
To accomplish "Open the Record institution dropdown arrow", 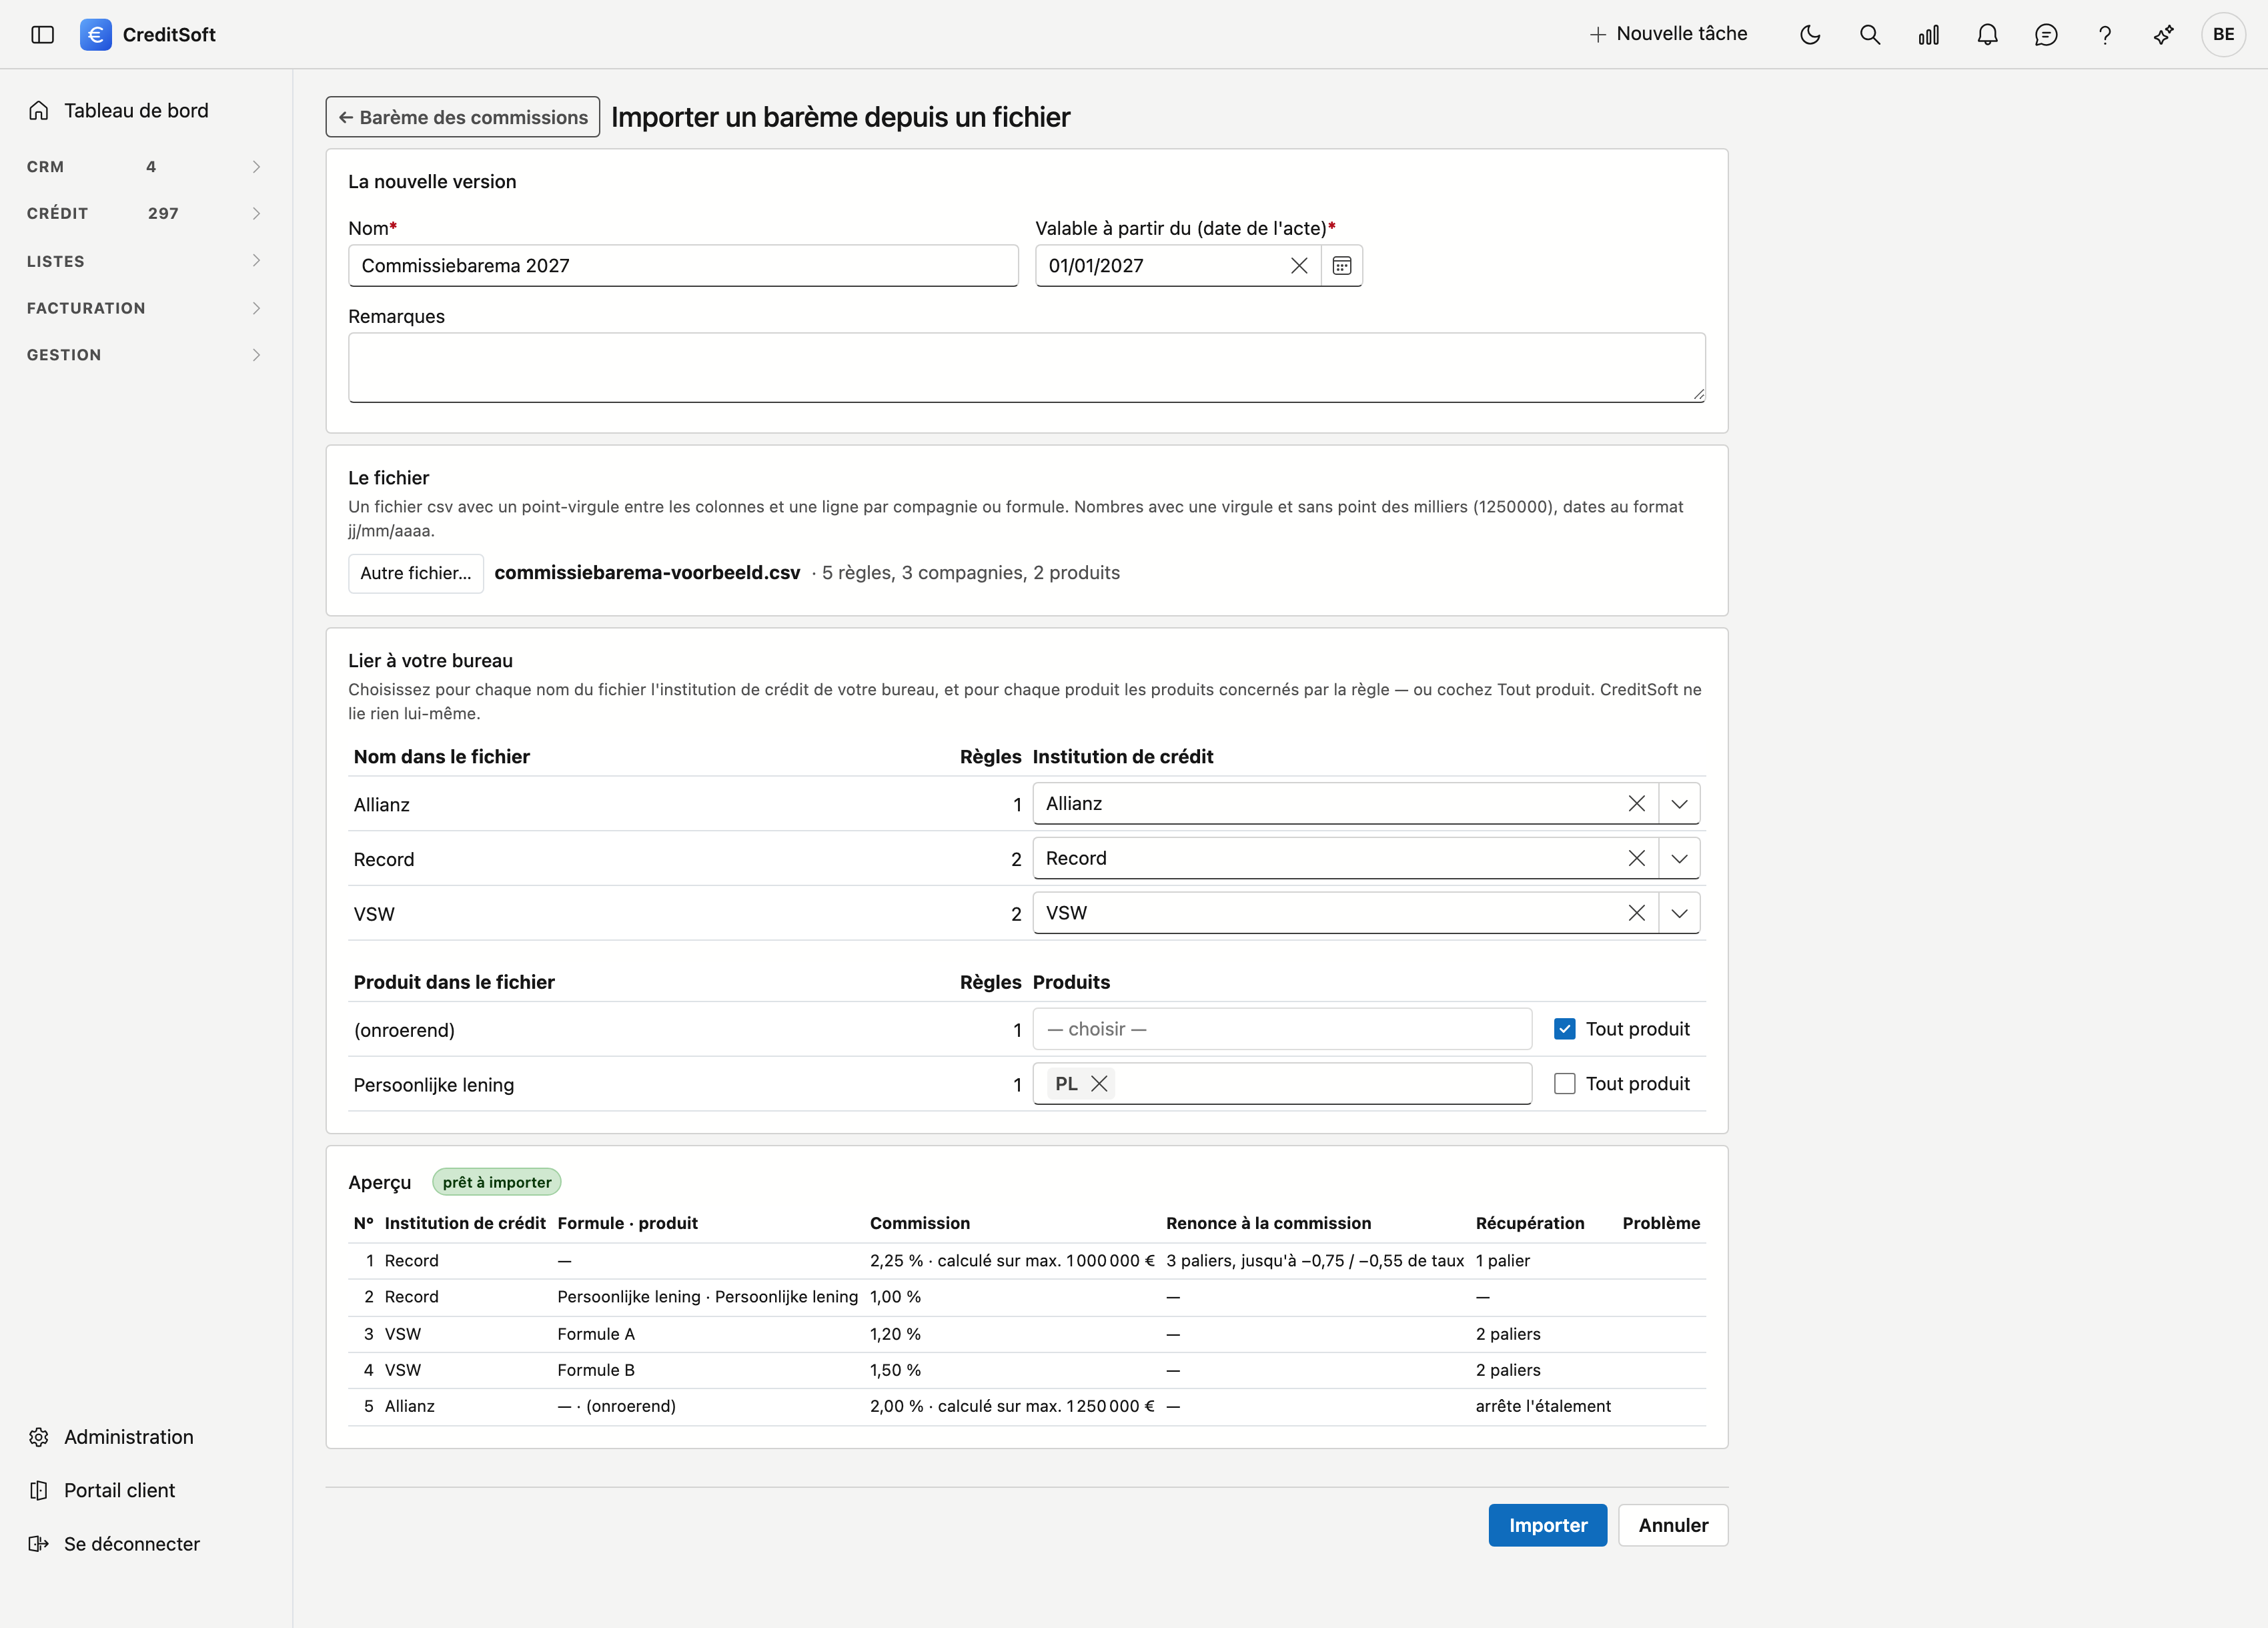I will [x=1679, y=859].
